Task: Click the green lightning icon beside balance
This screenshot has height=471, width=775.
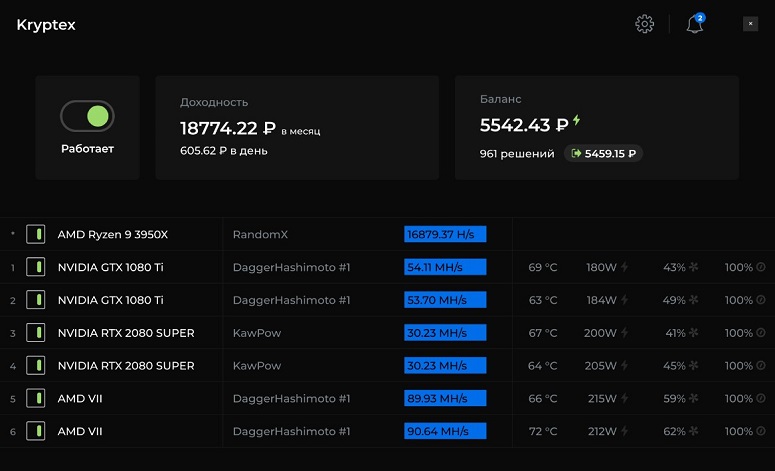Action: point(577,122)
